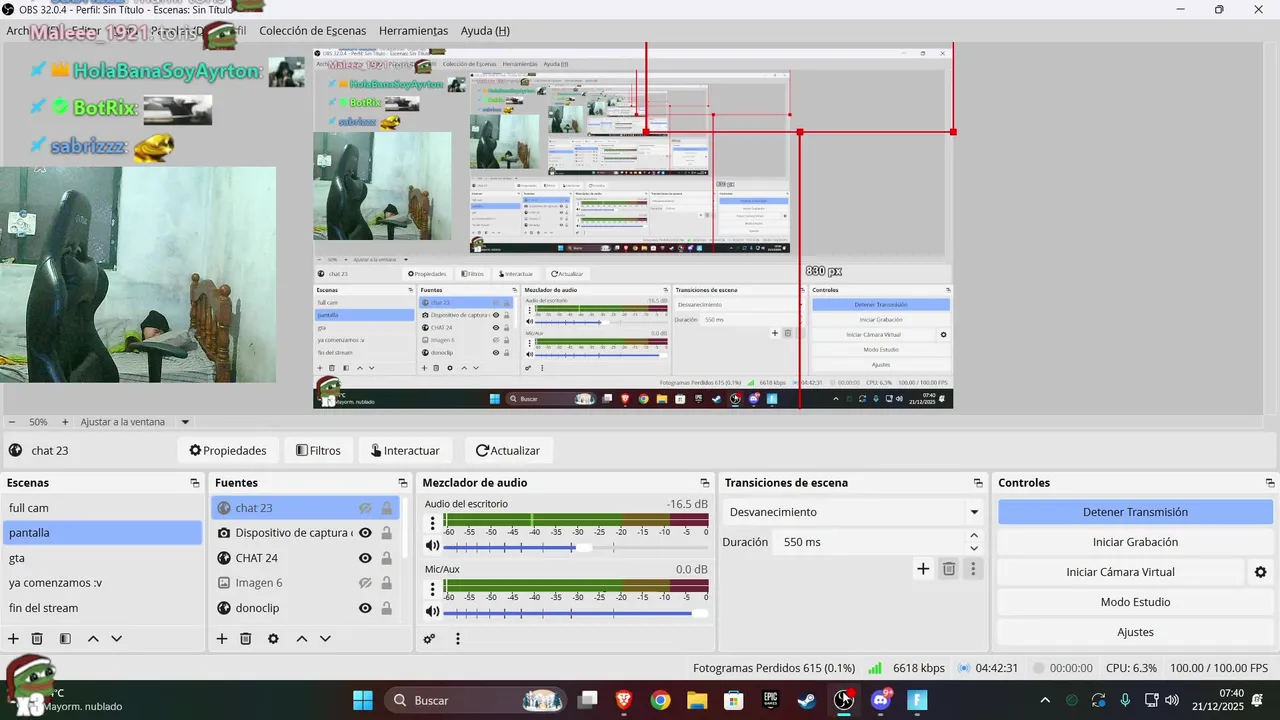
Task: Hide the CHAT 24 source
Action: click(x=365, y=558)
